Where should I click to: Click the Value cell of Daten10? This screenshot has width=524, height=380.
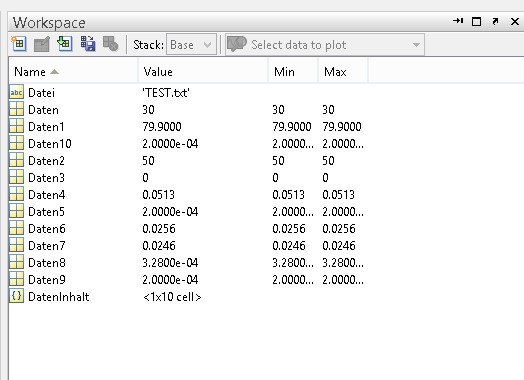point(170,144)
